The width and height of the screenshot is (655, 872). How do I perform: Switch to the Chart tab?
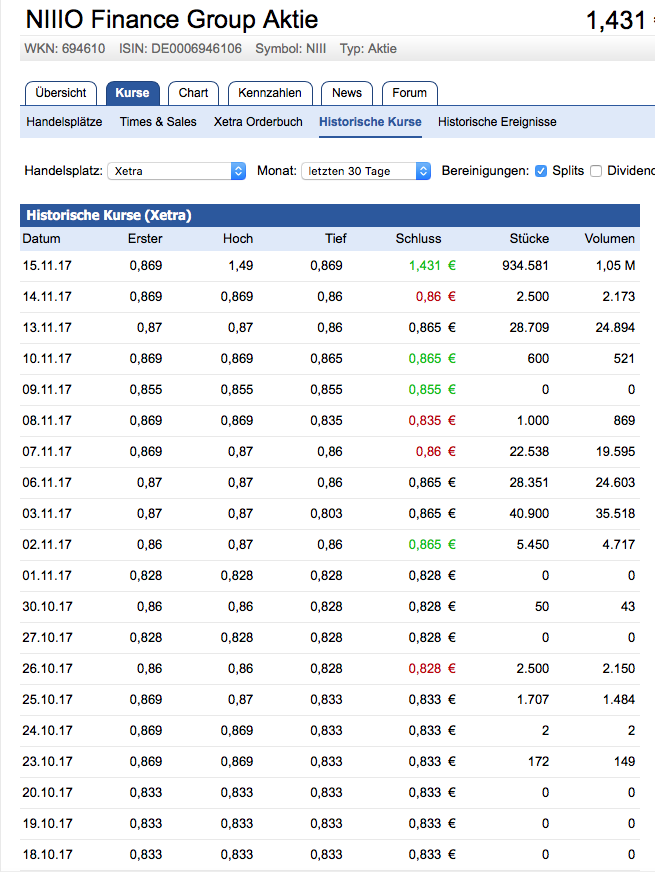click(x=193, y=93)
